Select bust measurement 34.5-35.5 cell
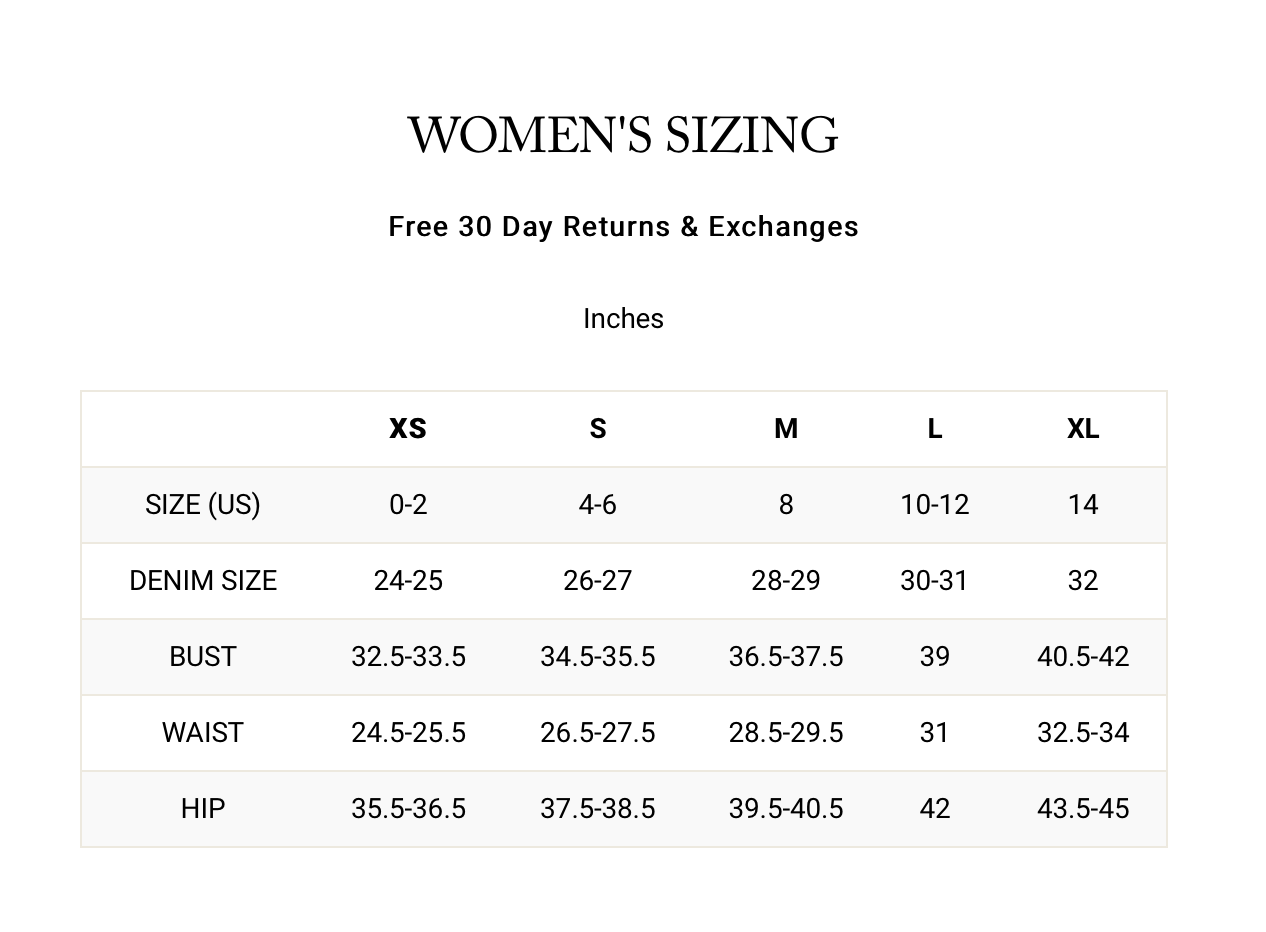 [597, 657]
